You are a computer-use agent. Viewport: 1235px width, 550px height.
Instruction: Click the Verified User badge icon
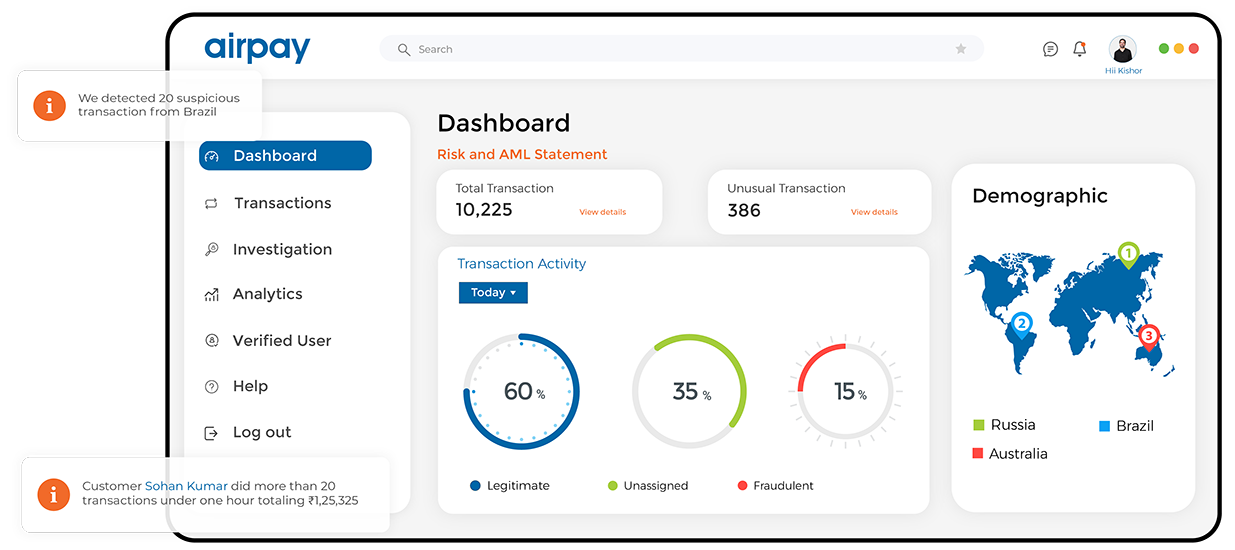(211, 341)
